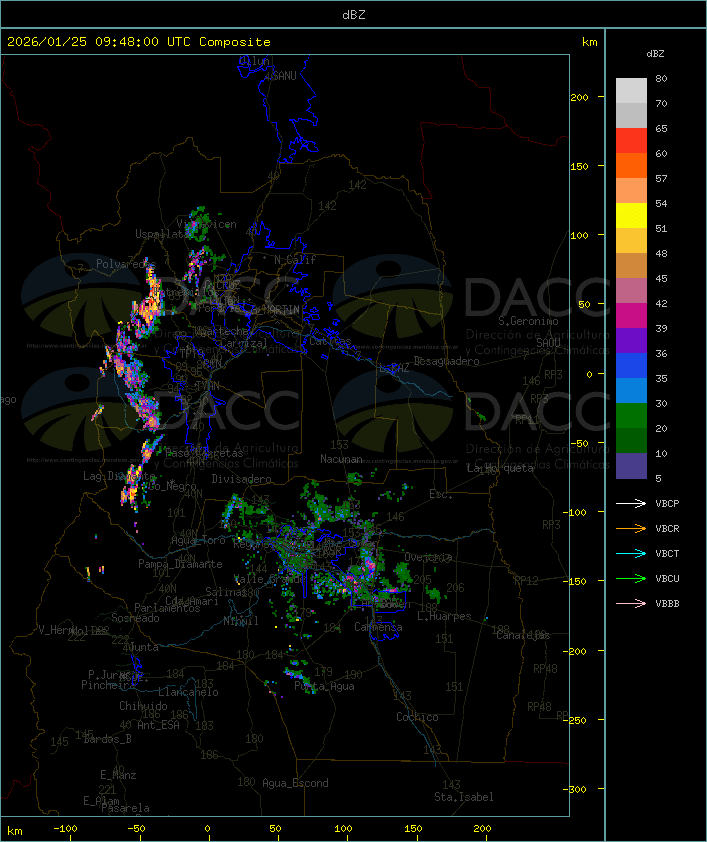The height and width of the screenshot is (842, 707).
Task: Click the Sta.Isabel label on map
Action: (463, 797)
